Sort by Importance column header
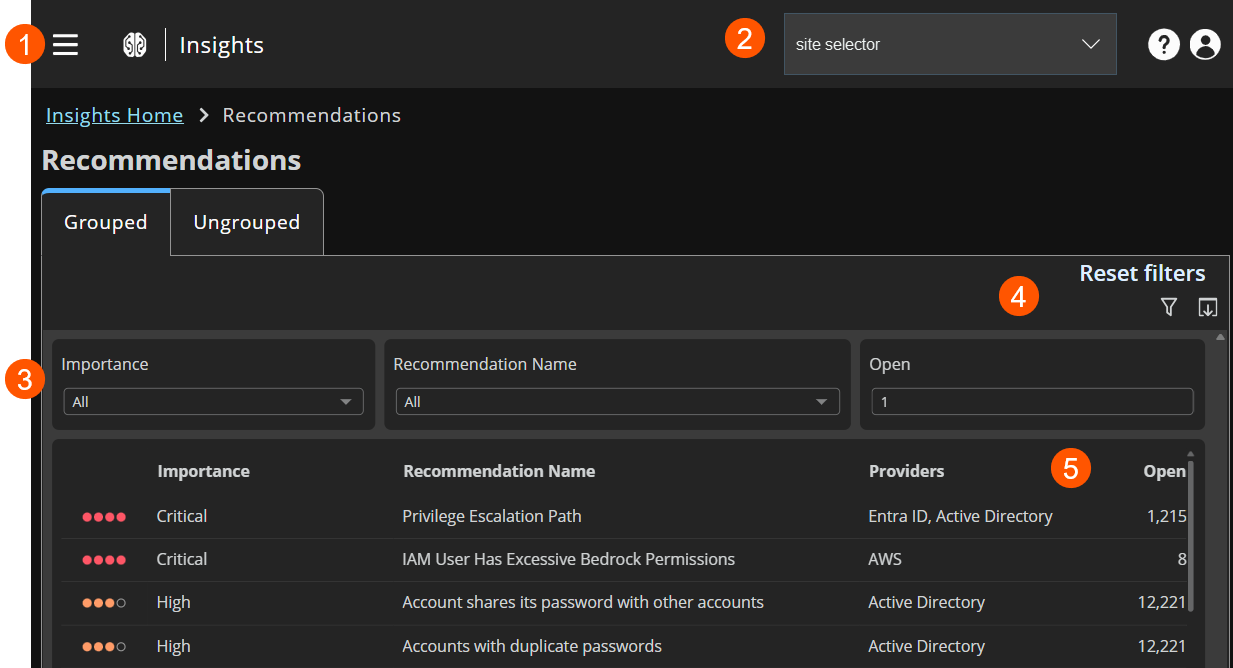The height and width of the screenshot is (668, 1233). coord(203,471)
